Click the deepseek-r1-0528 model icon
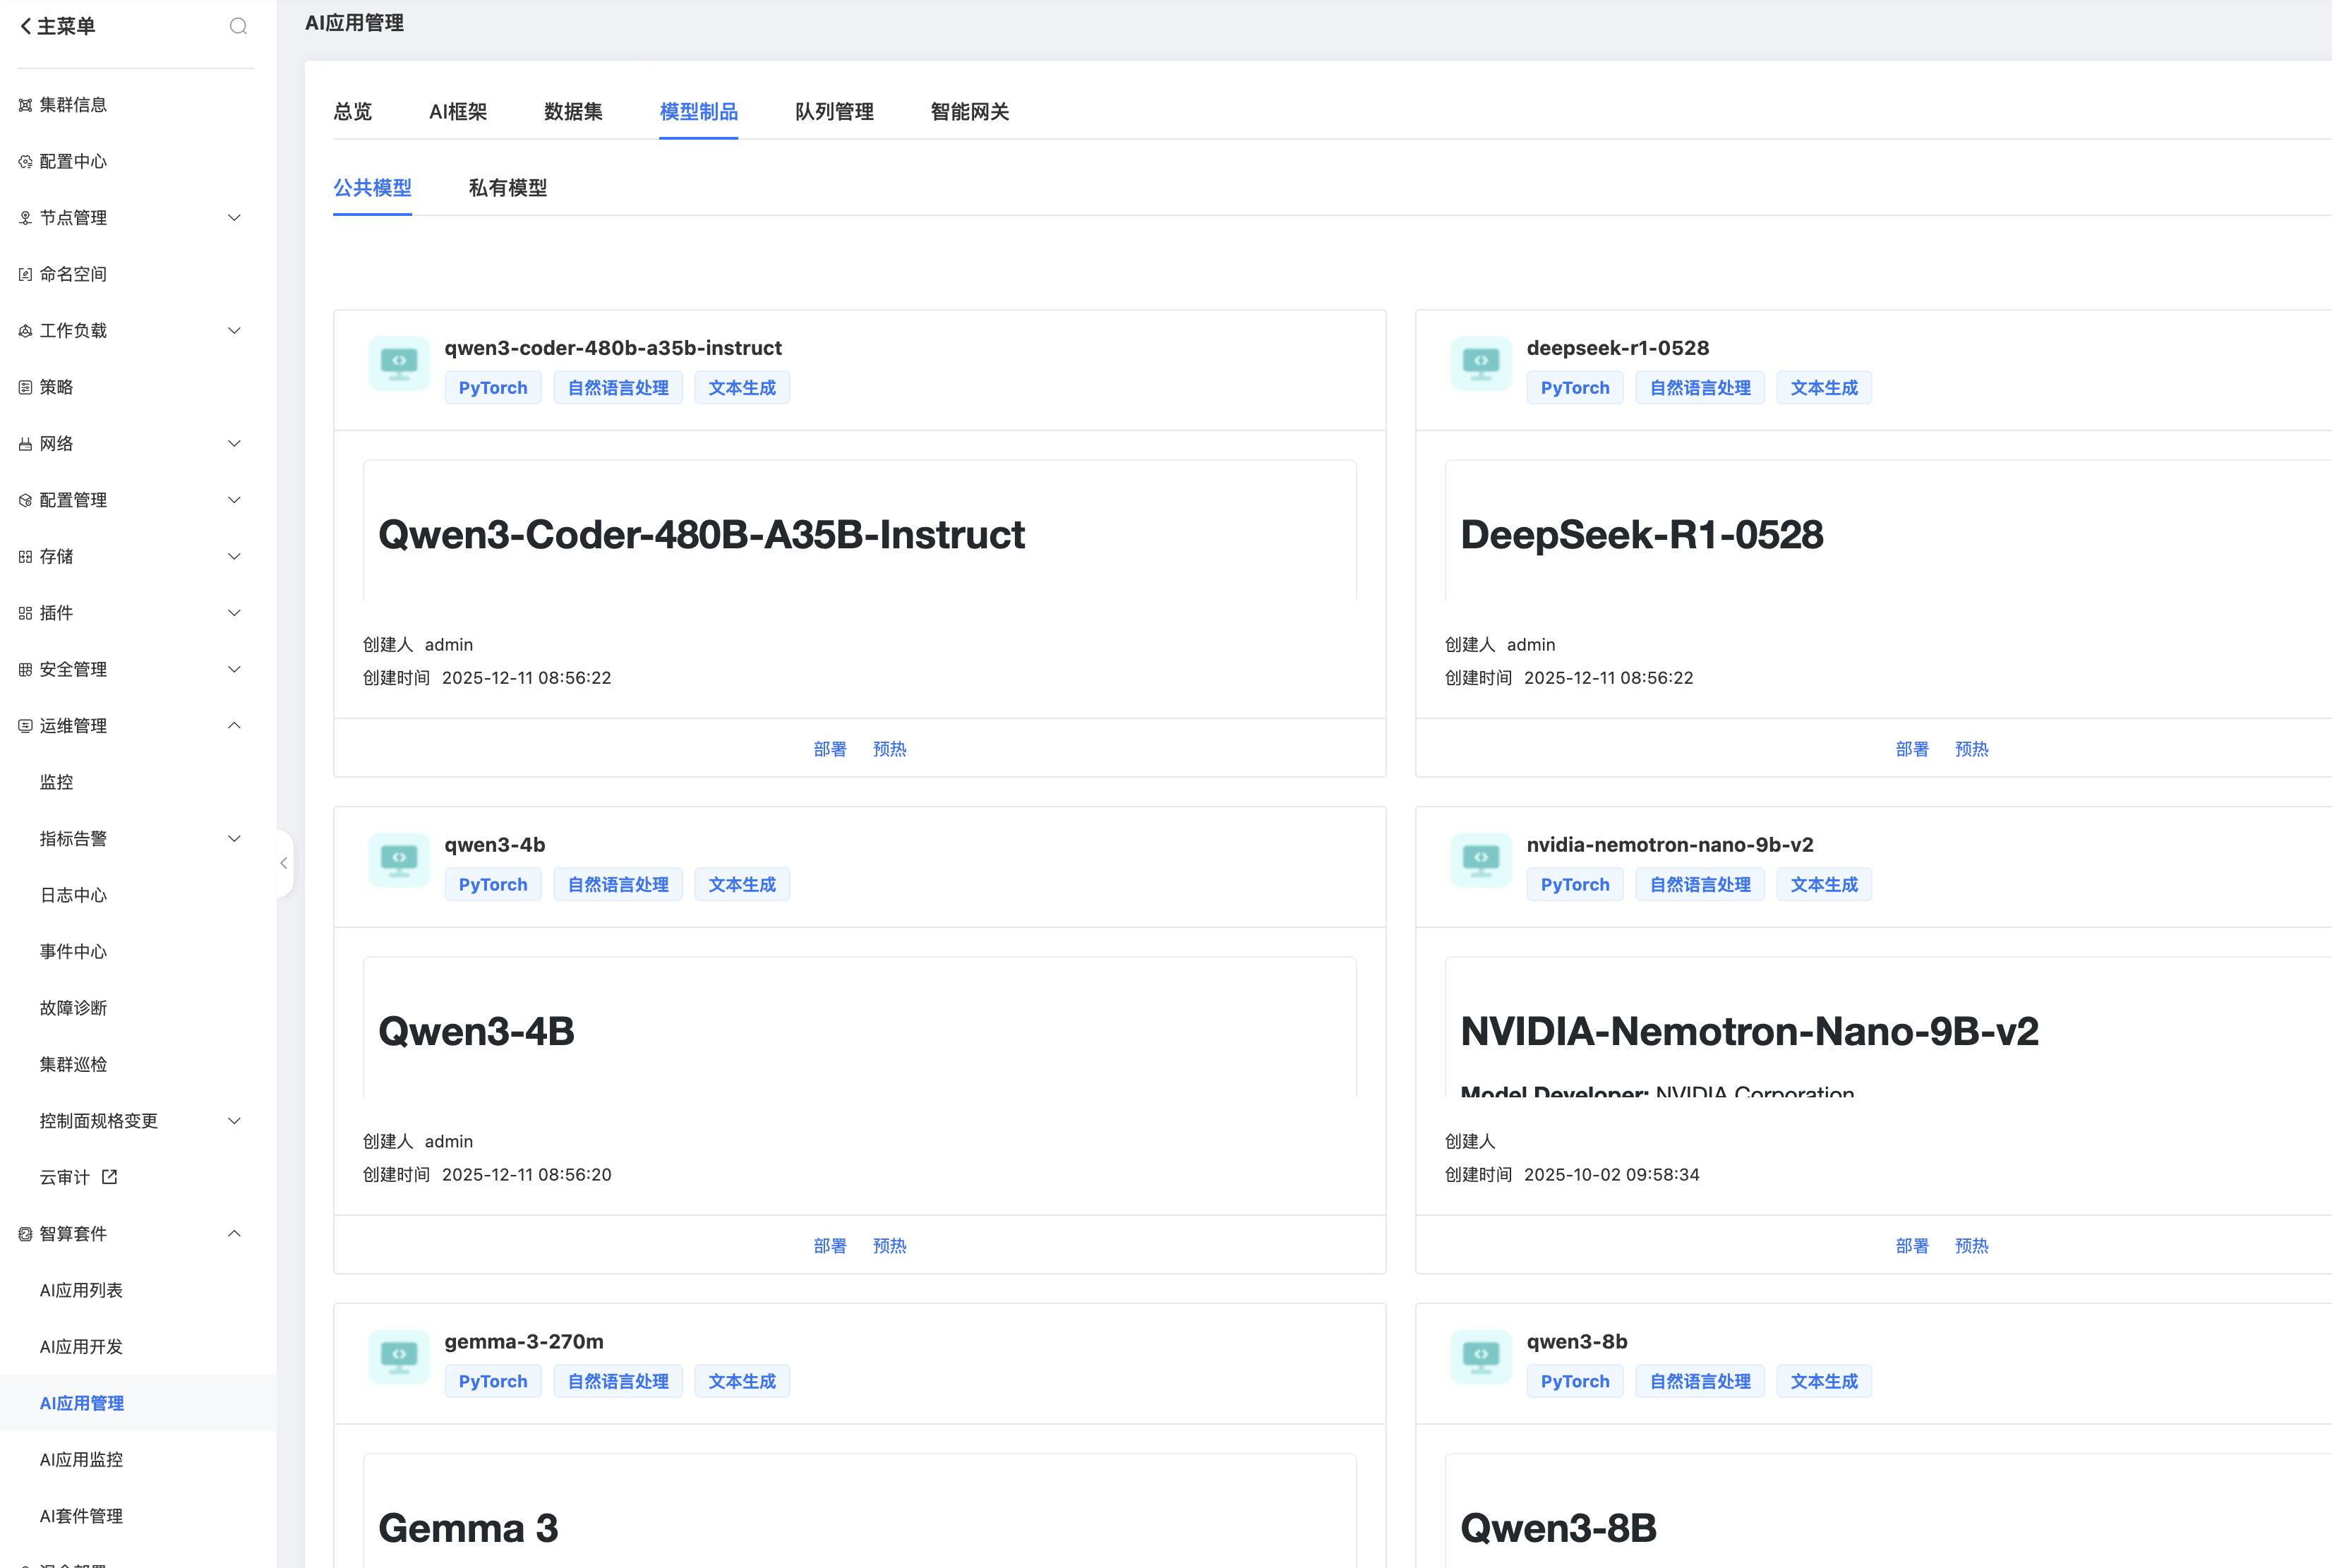Image resolution: width=2332 pixels, height=1568 pixels. 1481,363
